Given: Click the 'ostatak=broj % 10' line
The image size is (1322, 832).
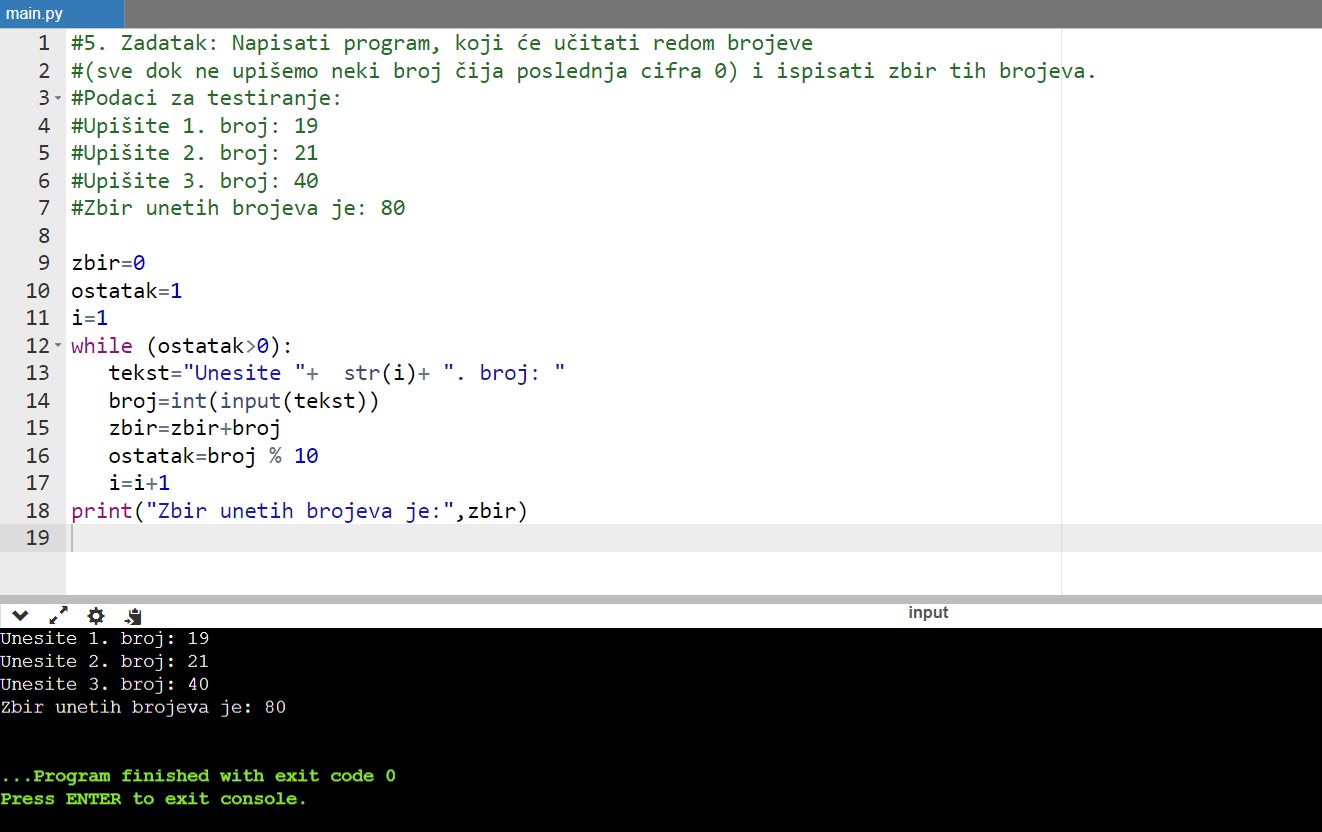Looking at the screenshot, I should (213, 456).
